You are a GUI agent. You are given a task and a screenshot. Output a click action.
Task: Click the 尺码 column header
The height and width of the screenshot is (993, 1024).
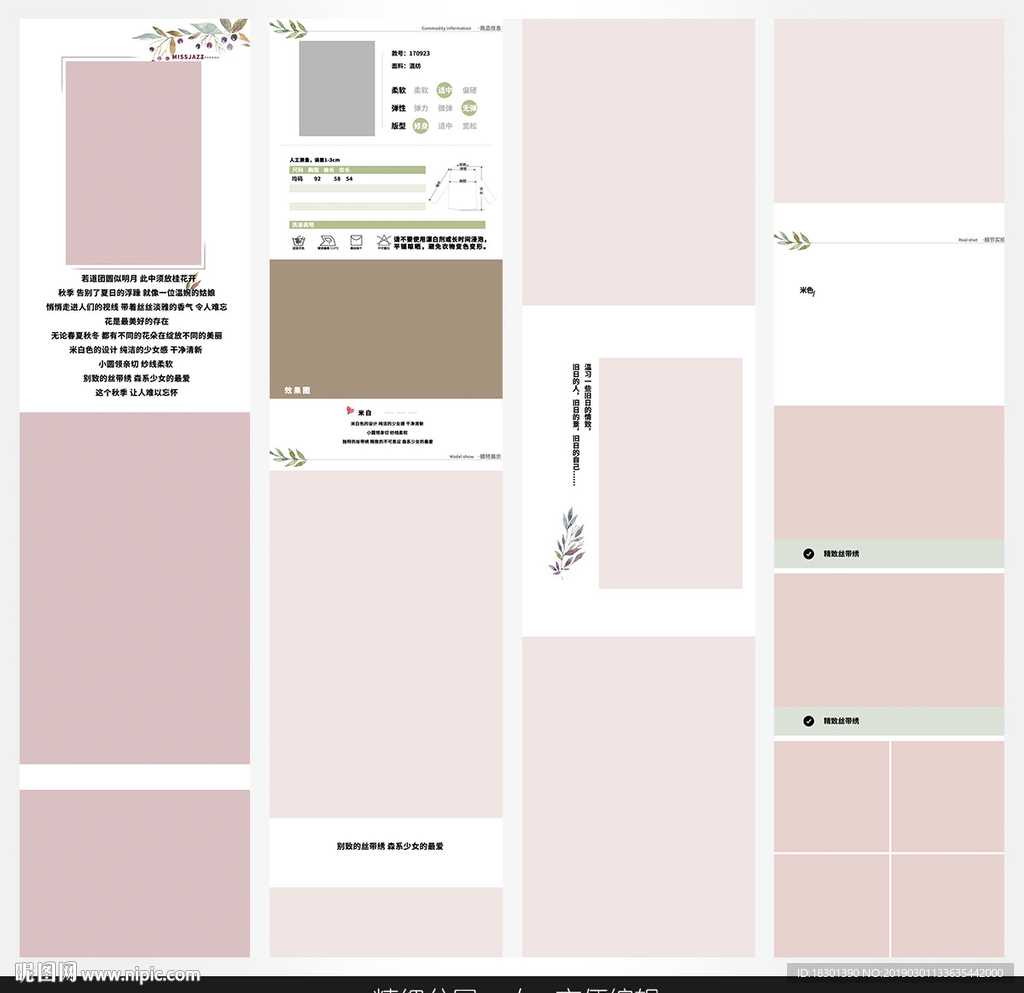click(298, 170)
